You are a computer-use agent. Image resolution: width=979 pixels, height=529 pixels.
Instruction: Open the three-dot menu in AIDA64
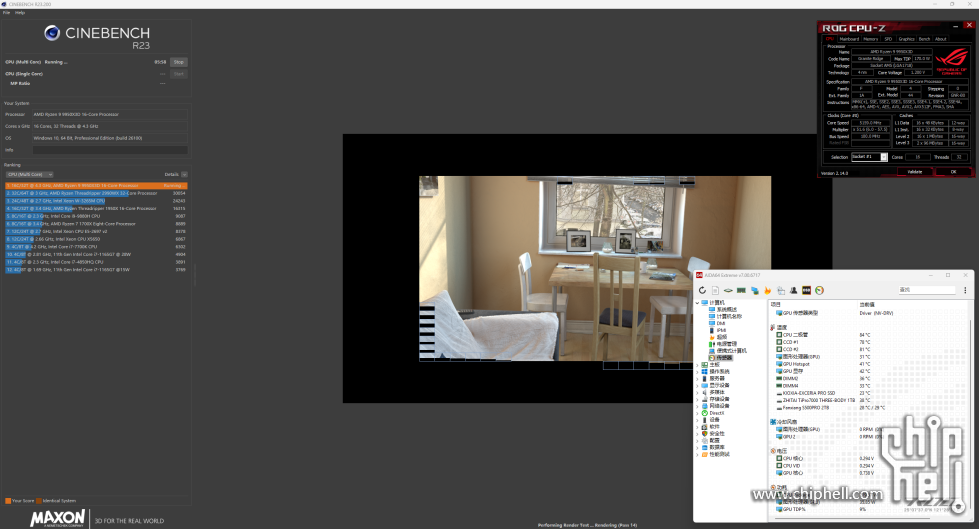[x=965, y=290]
